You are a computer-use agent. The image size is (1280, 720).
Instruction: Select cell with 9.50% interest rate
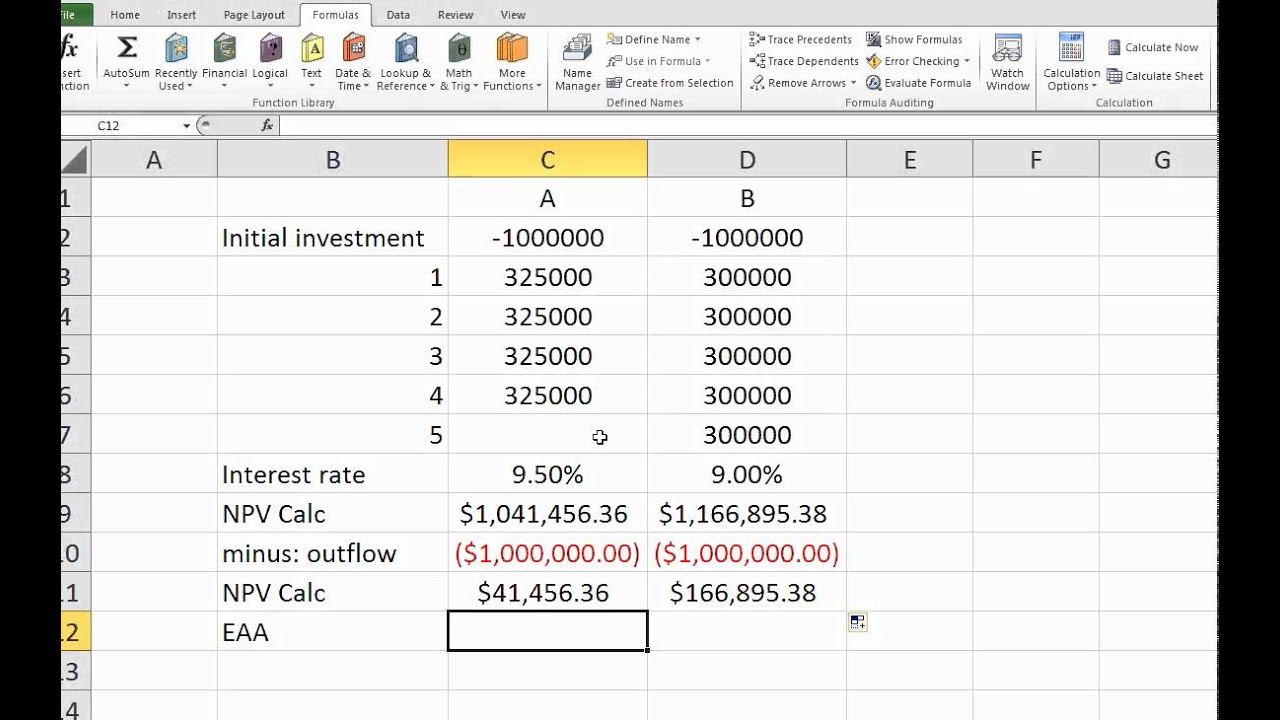click(547, 474)
